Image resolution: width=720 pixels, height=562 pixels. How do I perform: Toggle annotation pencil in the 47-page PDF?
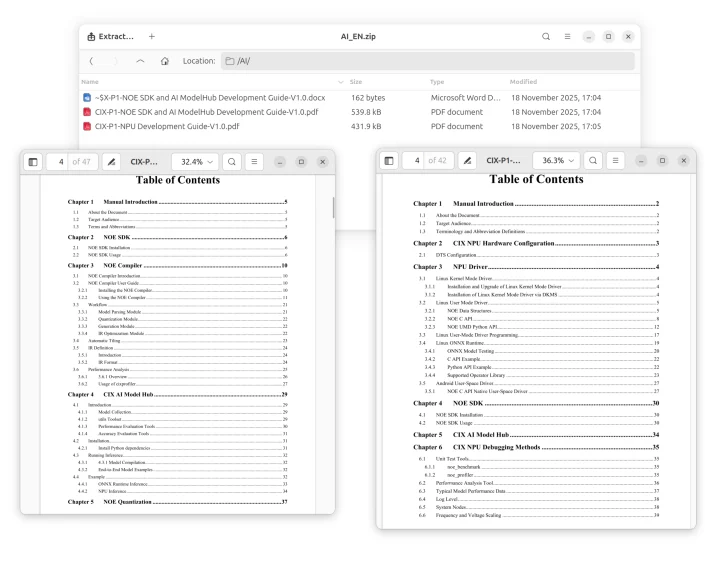pos(110,161)
